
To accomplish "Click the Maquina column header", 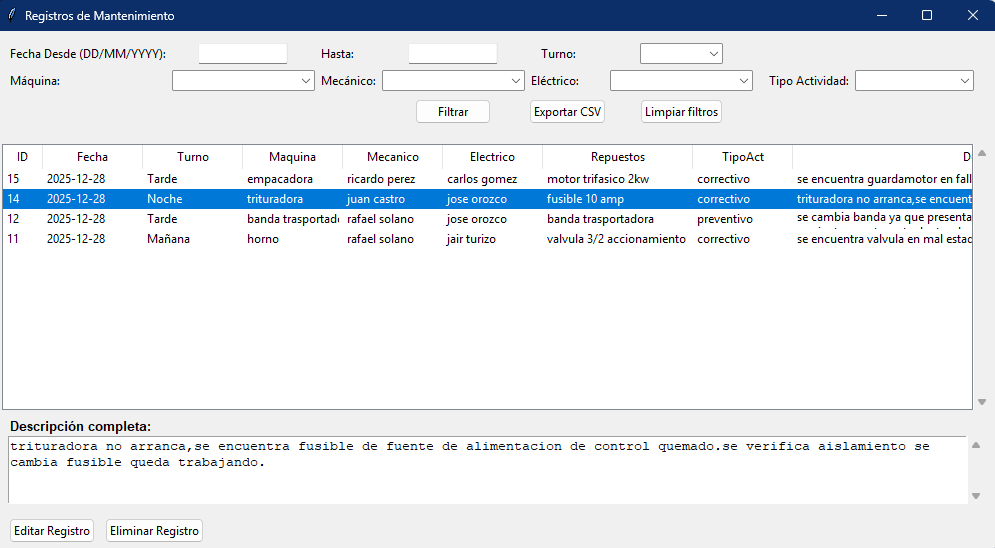I will click(292, 157).
